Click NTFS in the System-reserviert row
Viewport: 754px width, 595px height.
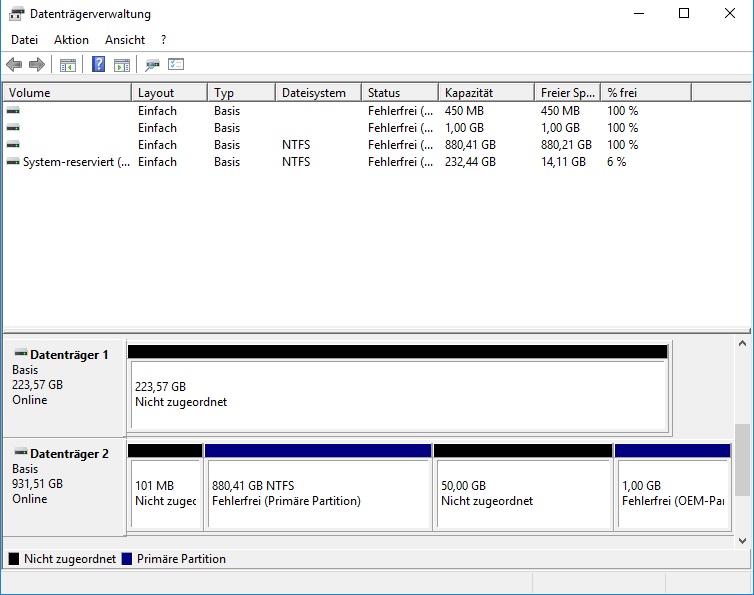(x=296, y=162)
